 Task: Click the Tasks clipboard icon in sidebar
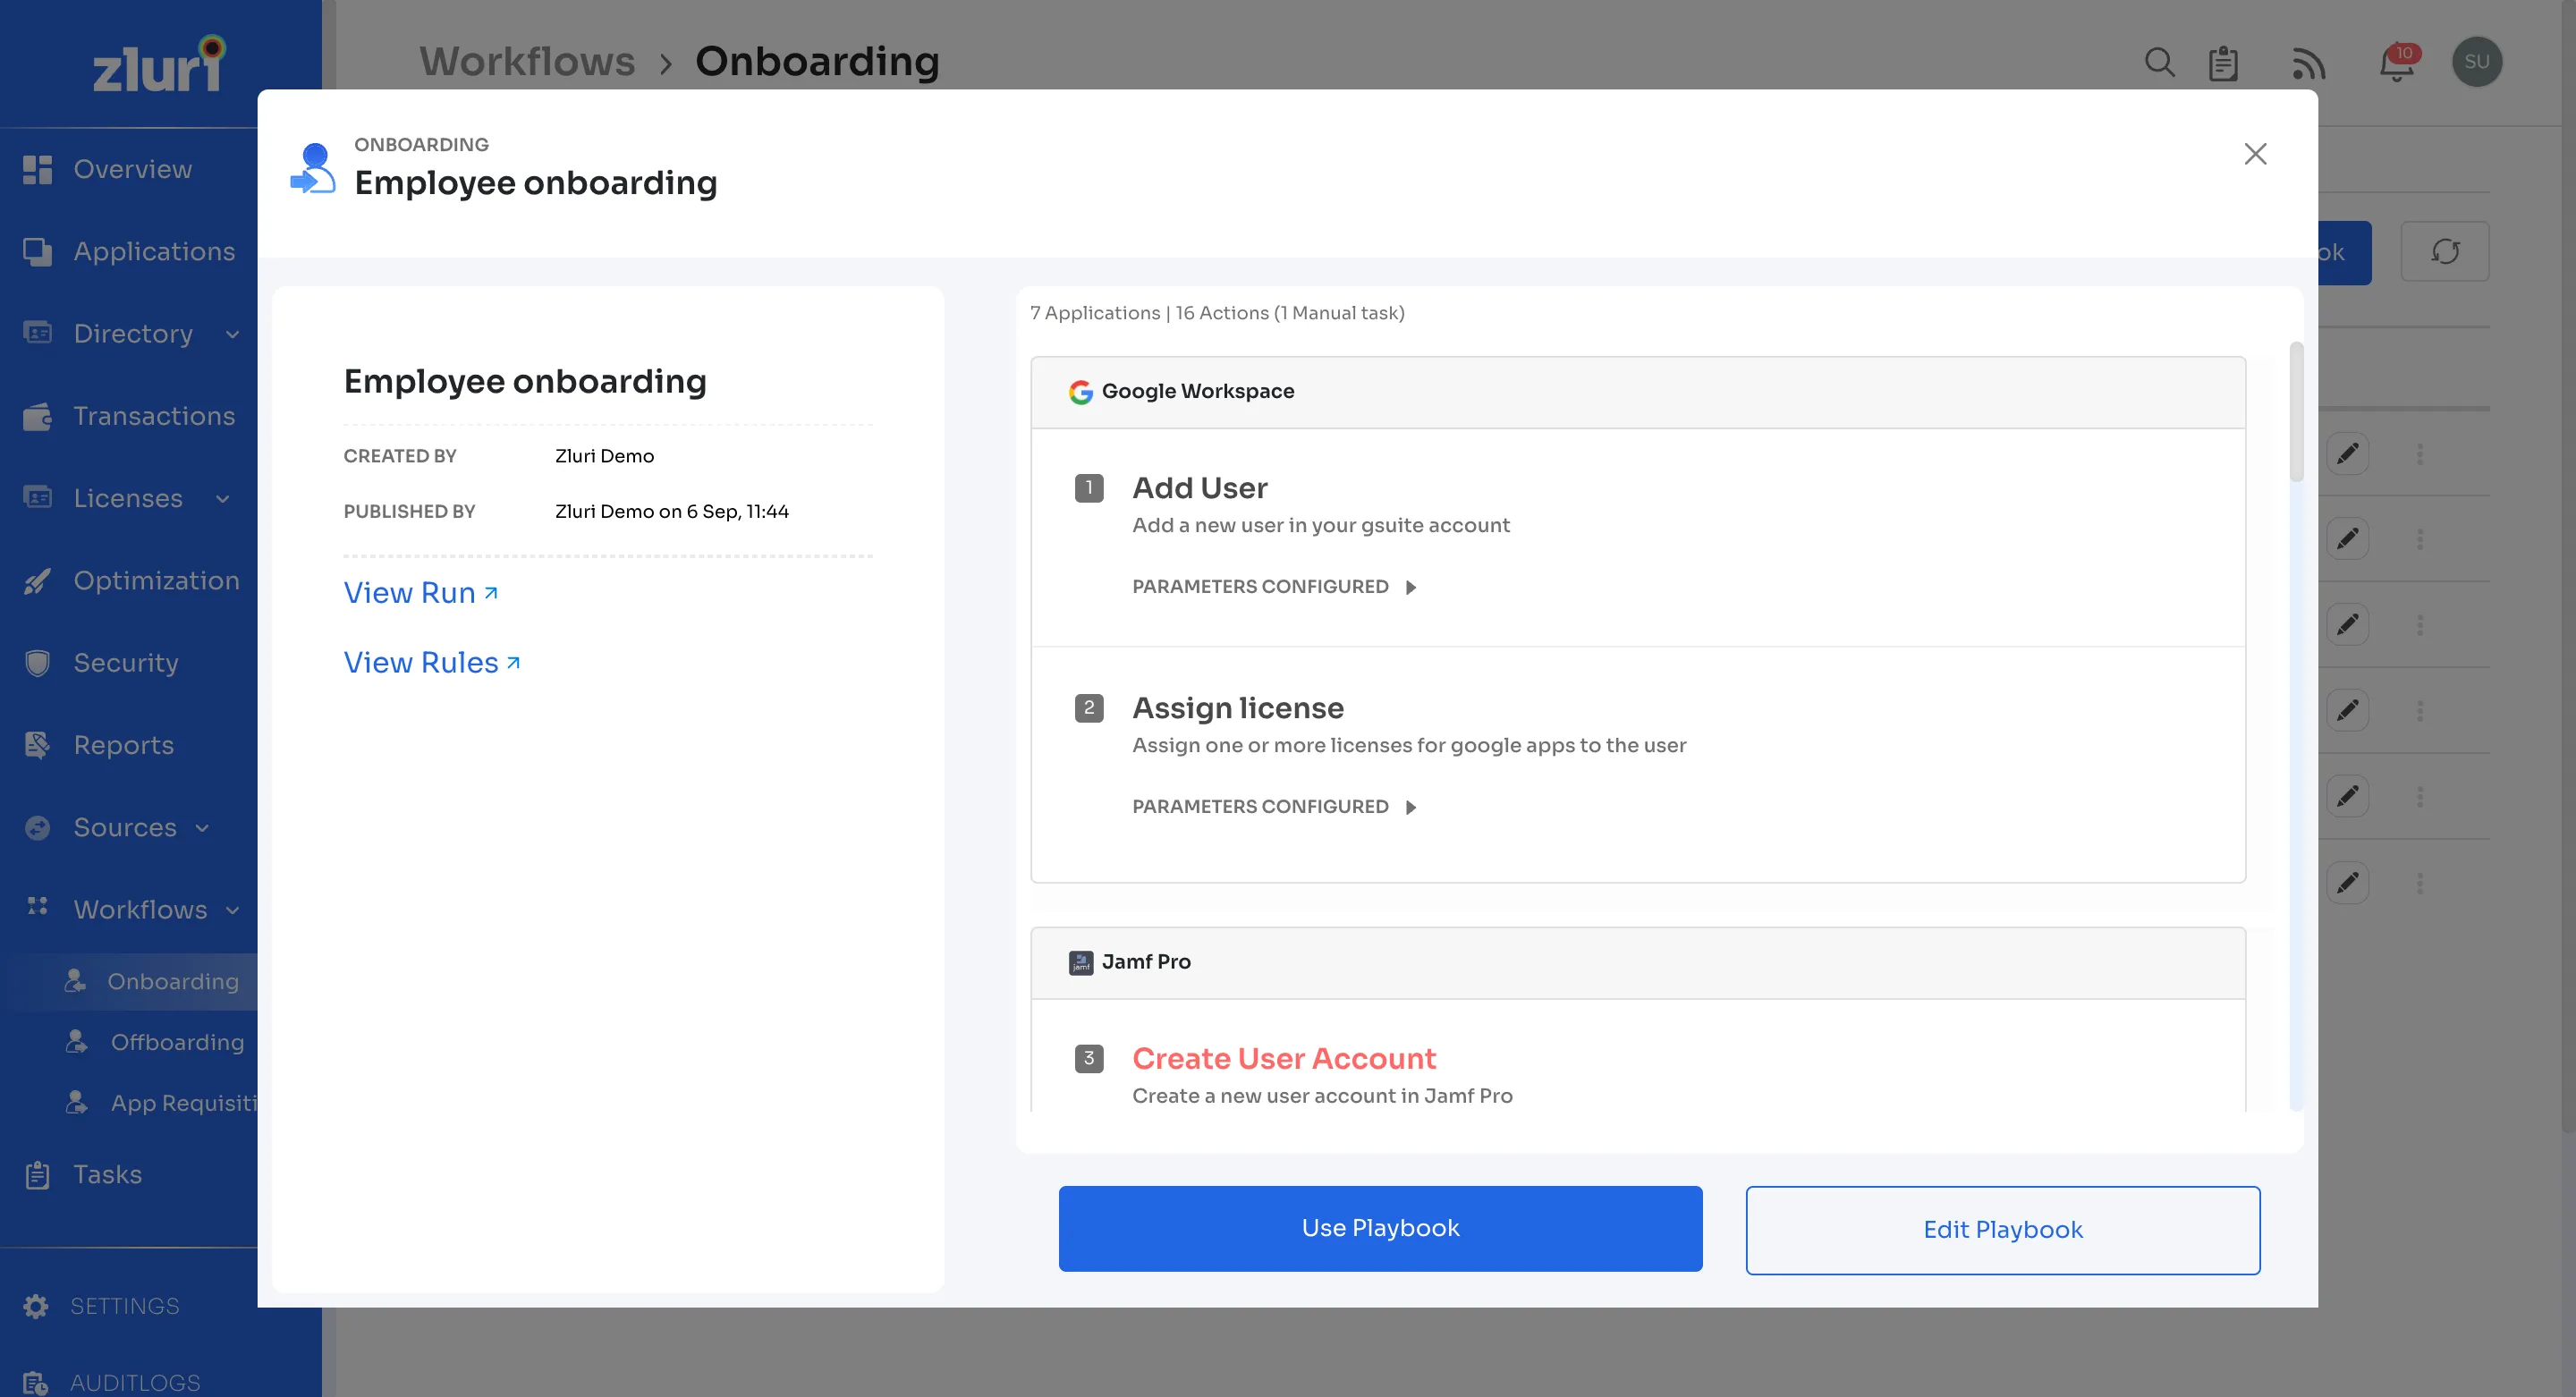click(x=37, y=1174)
